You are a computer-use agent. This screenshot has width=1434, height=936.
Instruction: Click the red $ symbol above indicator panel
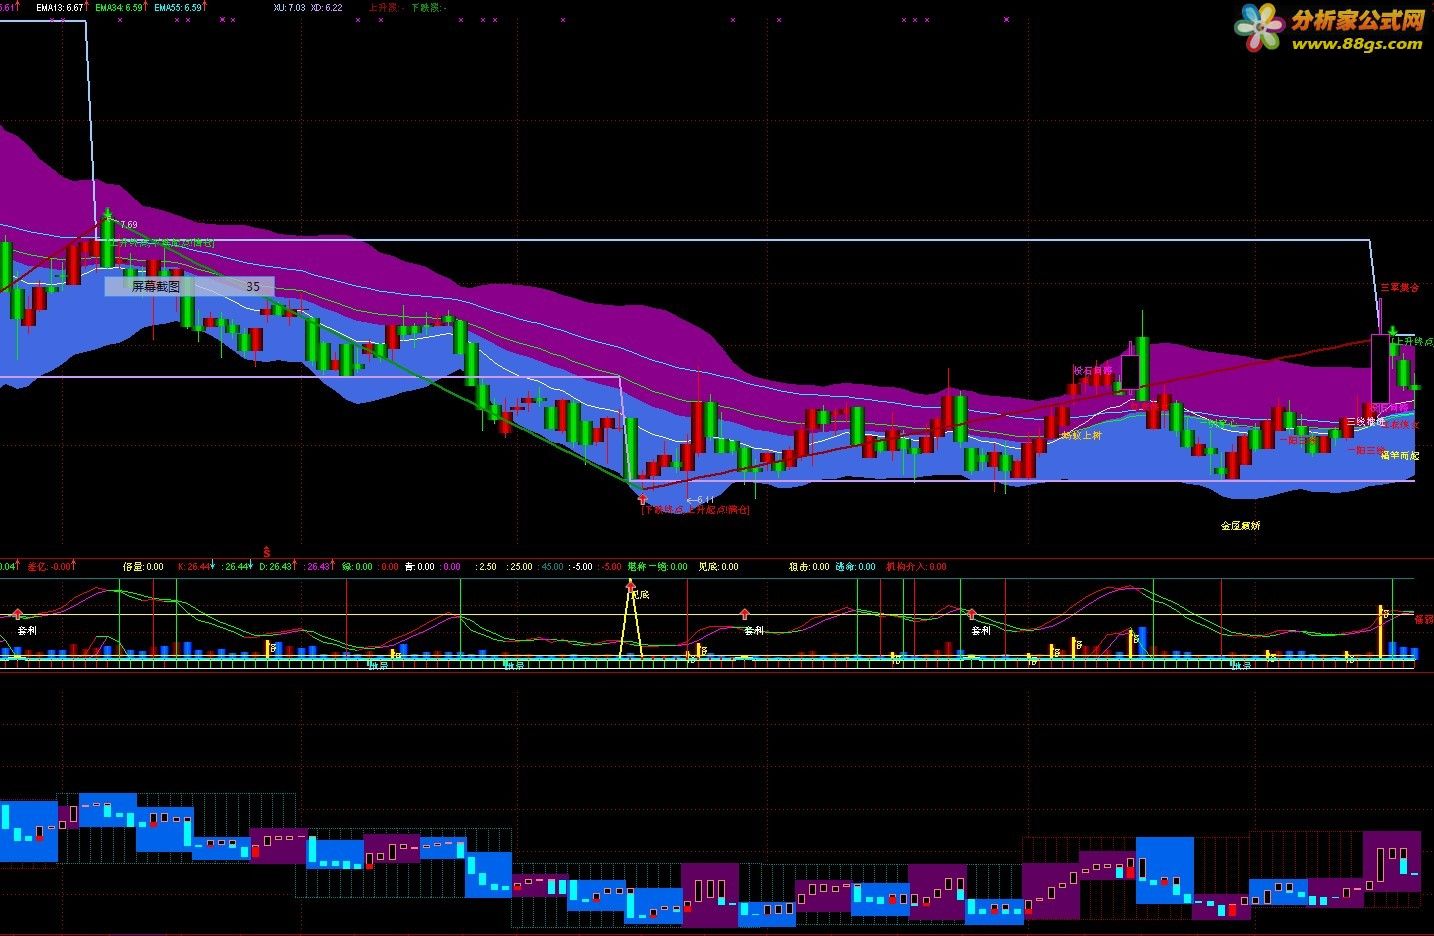pyautogui.click(x=266, y=551)
